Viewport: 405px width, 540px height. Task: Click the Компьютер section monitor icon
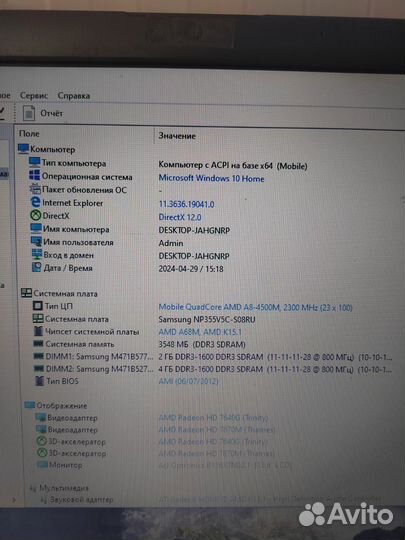point(23,149)
